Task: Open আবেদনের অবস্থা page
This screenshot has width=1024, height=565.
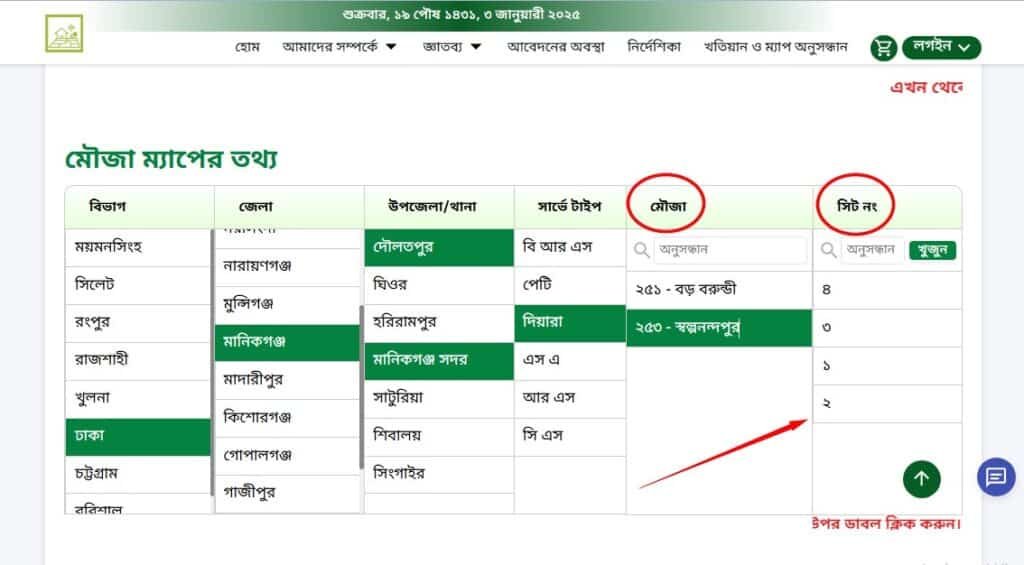Action: (x=556, y=46)
